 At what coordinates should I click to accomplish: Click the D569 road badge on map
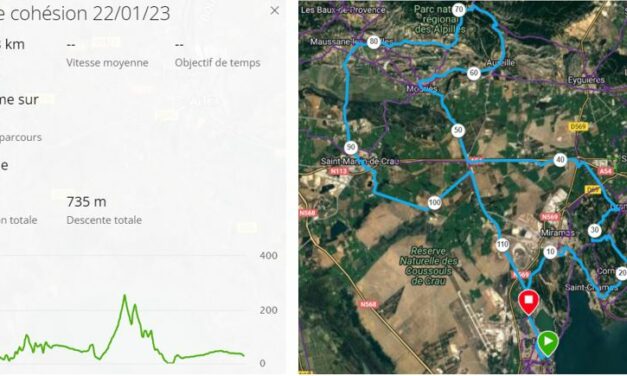[578, 127]
